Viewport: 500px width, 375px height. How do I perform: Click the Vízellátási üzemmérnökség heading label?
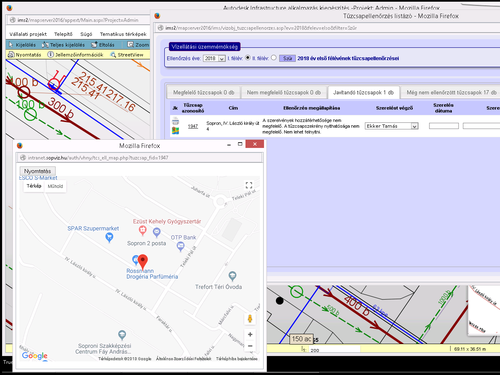(204, 47)
